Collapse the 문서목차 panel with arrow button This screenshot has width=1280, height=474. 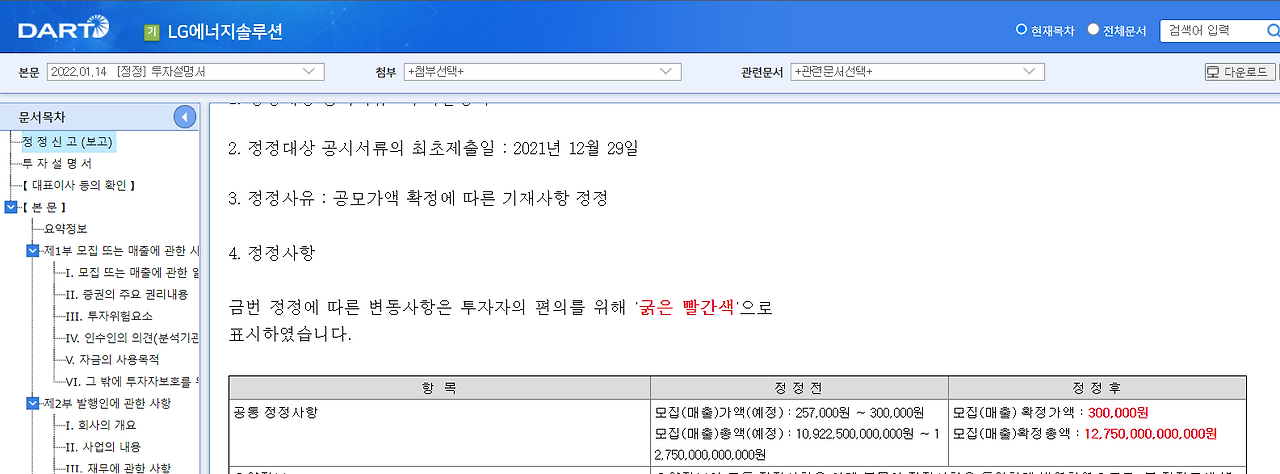(185, 117)
